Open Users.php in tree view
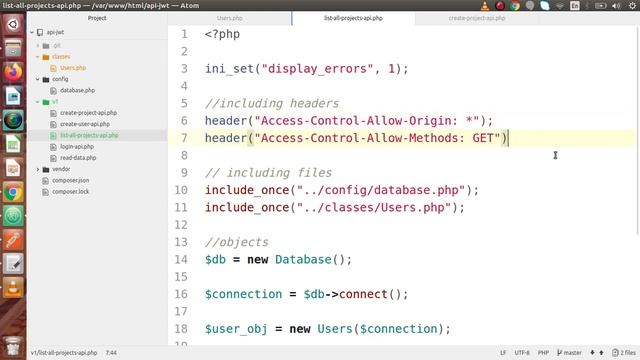Viewport: 640px width, 360px height. point(73,68)
